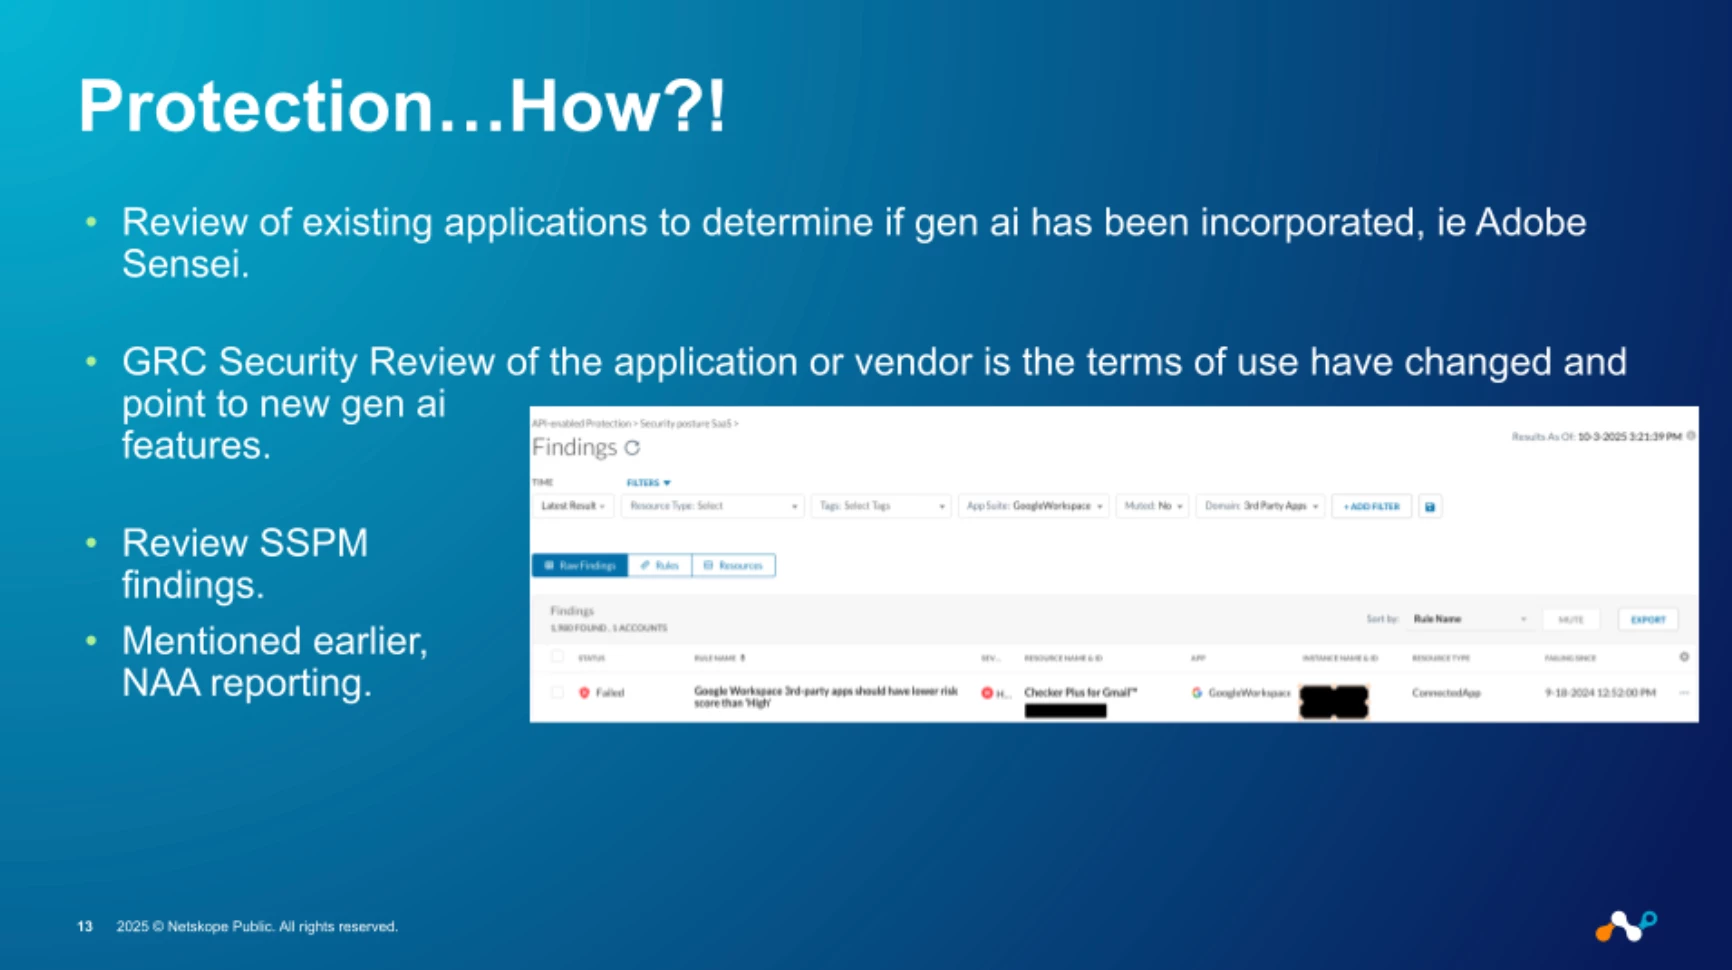1732x970 pixels.
Task: Click the save filter disk icon
Action: point(1430,506)
